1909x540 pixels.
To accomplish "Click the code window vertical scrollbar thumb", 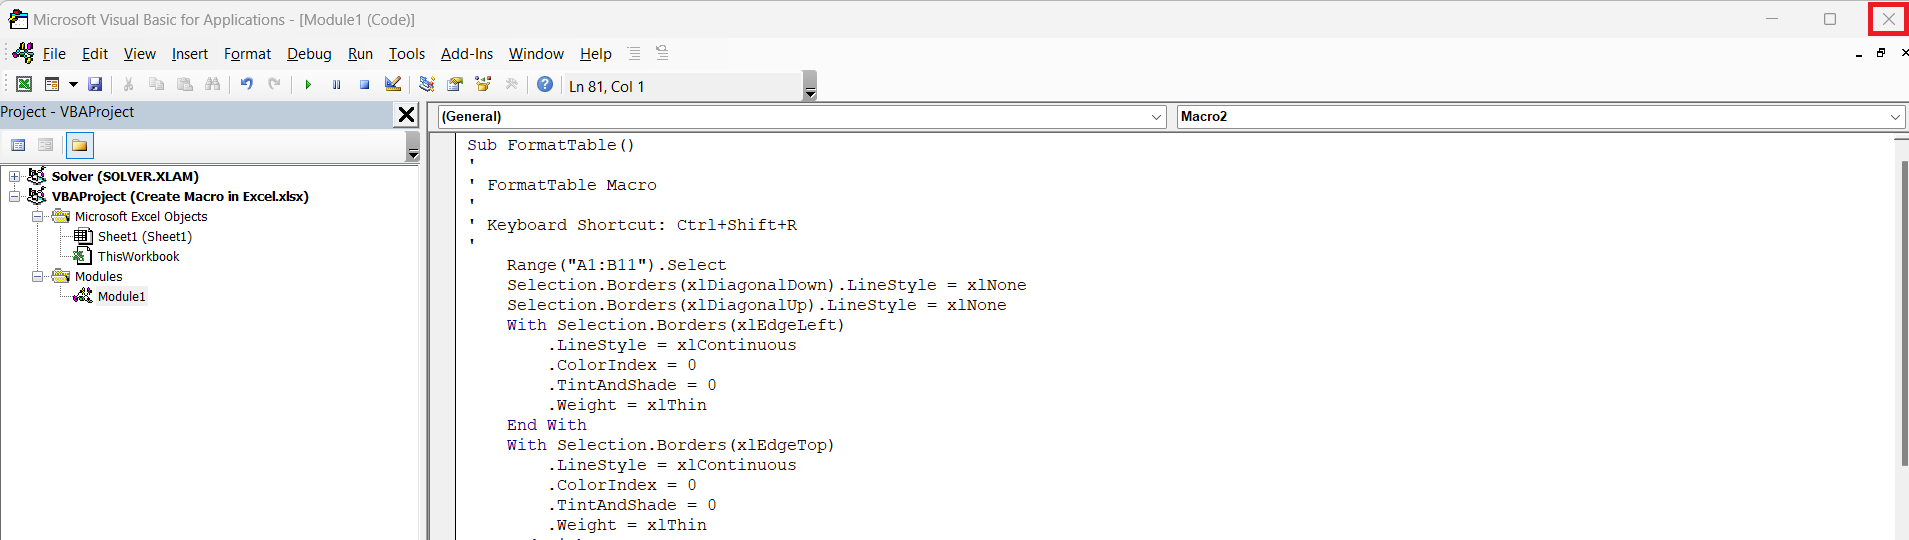I will [1904, 313].
